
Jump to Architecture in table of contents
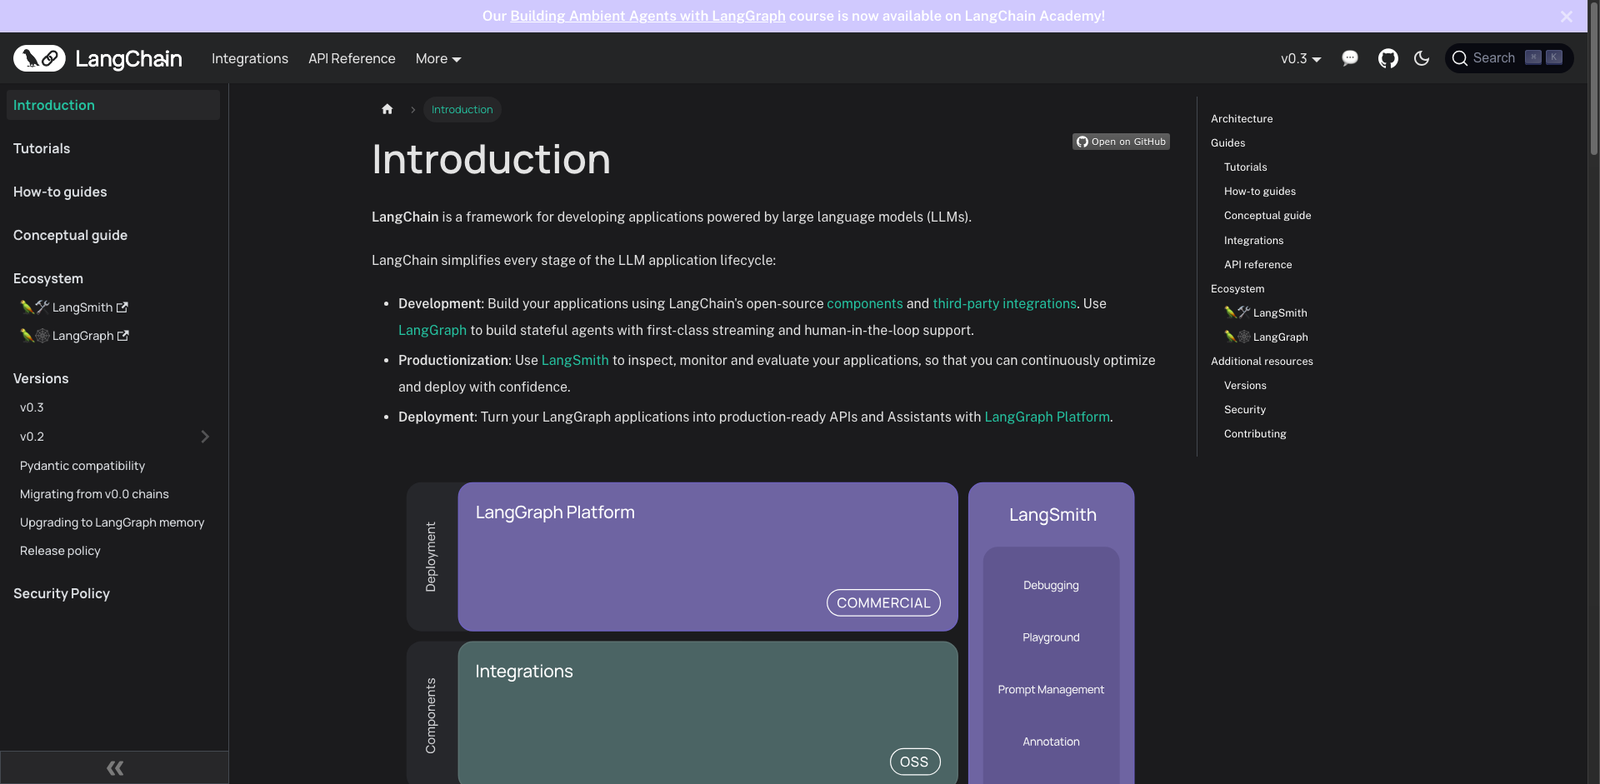coord(1242,119)
